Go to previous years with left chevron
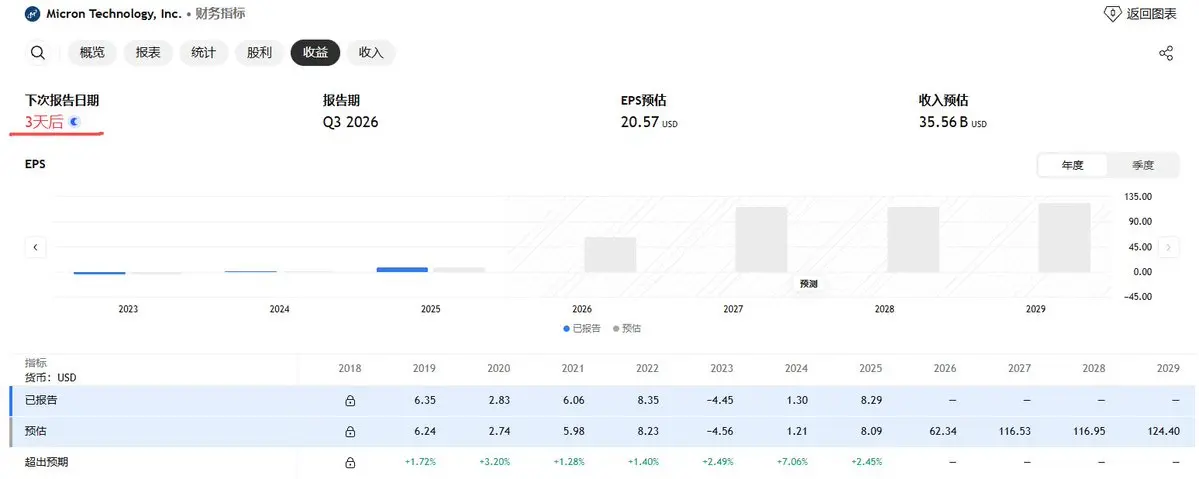Viewport: 1199px width, 479px height. [x=35, y=247]
